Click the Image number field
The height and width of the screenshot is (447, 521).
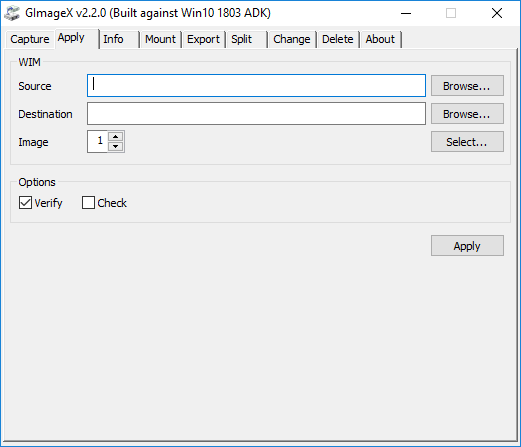click(x=97, y=142)
